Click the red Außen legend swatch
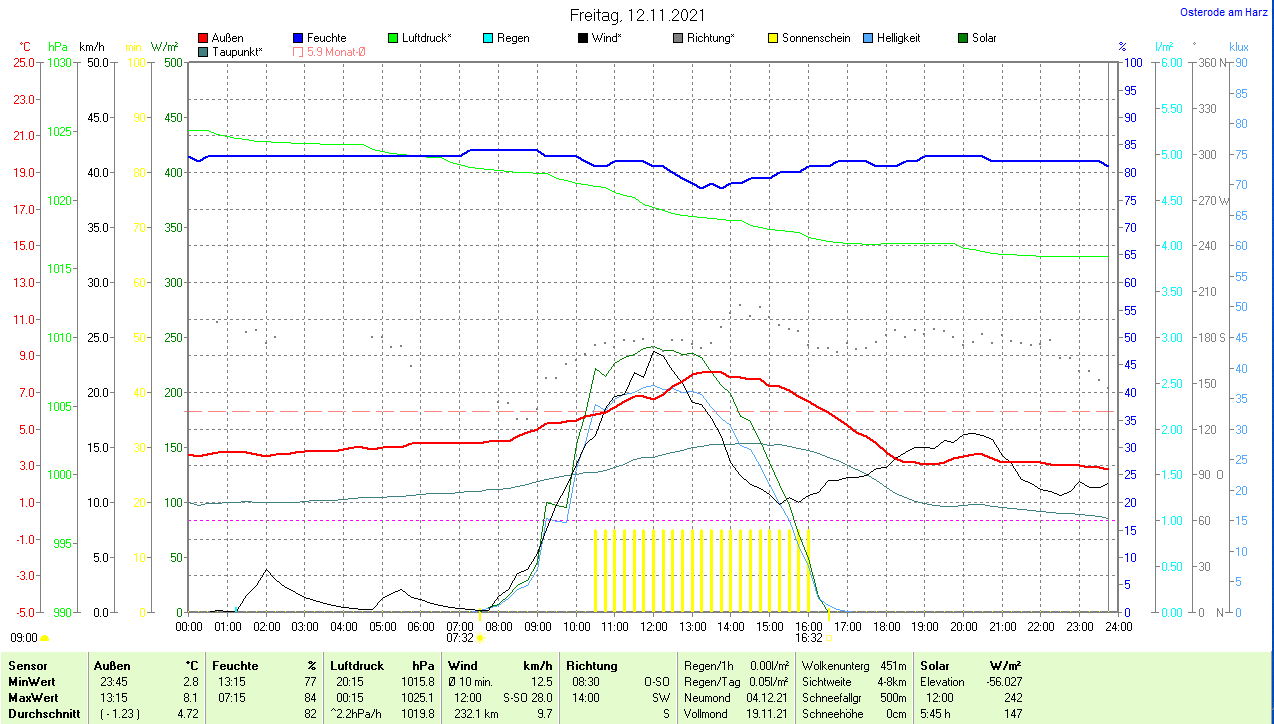The width and height of the screenshot is (1274, 724). click(204, 38)
